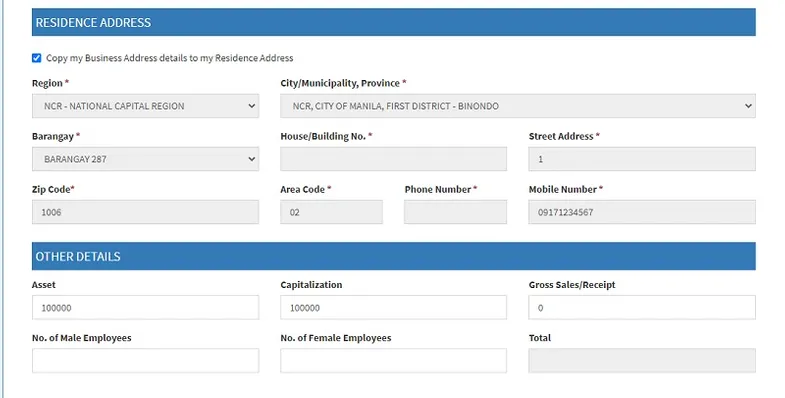
Task: Expand City/Municipality, Province dropdown
Action: point(518,106)
